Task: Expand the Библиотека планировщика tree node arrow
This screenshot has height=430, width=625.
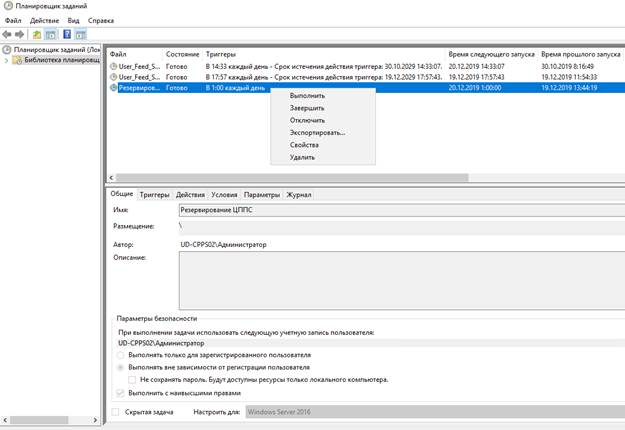Action: (6, 61)
